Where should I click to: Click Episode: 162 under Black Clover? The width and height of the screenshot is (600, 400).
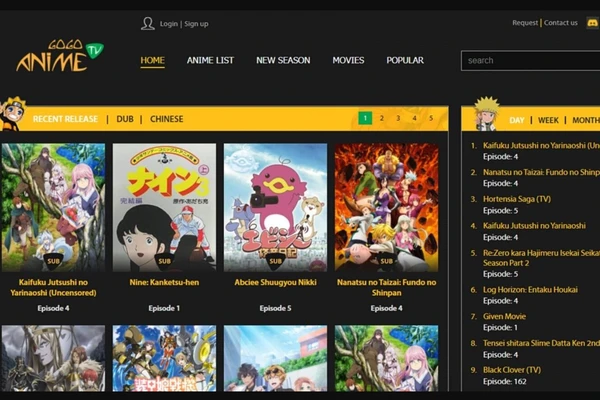[x=504, y=382]
